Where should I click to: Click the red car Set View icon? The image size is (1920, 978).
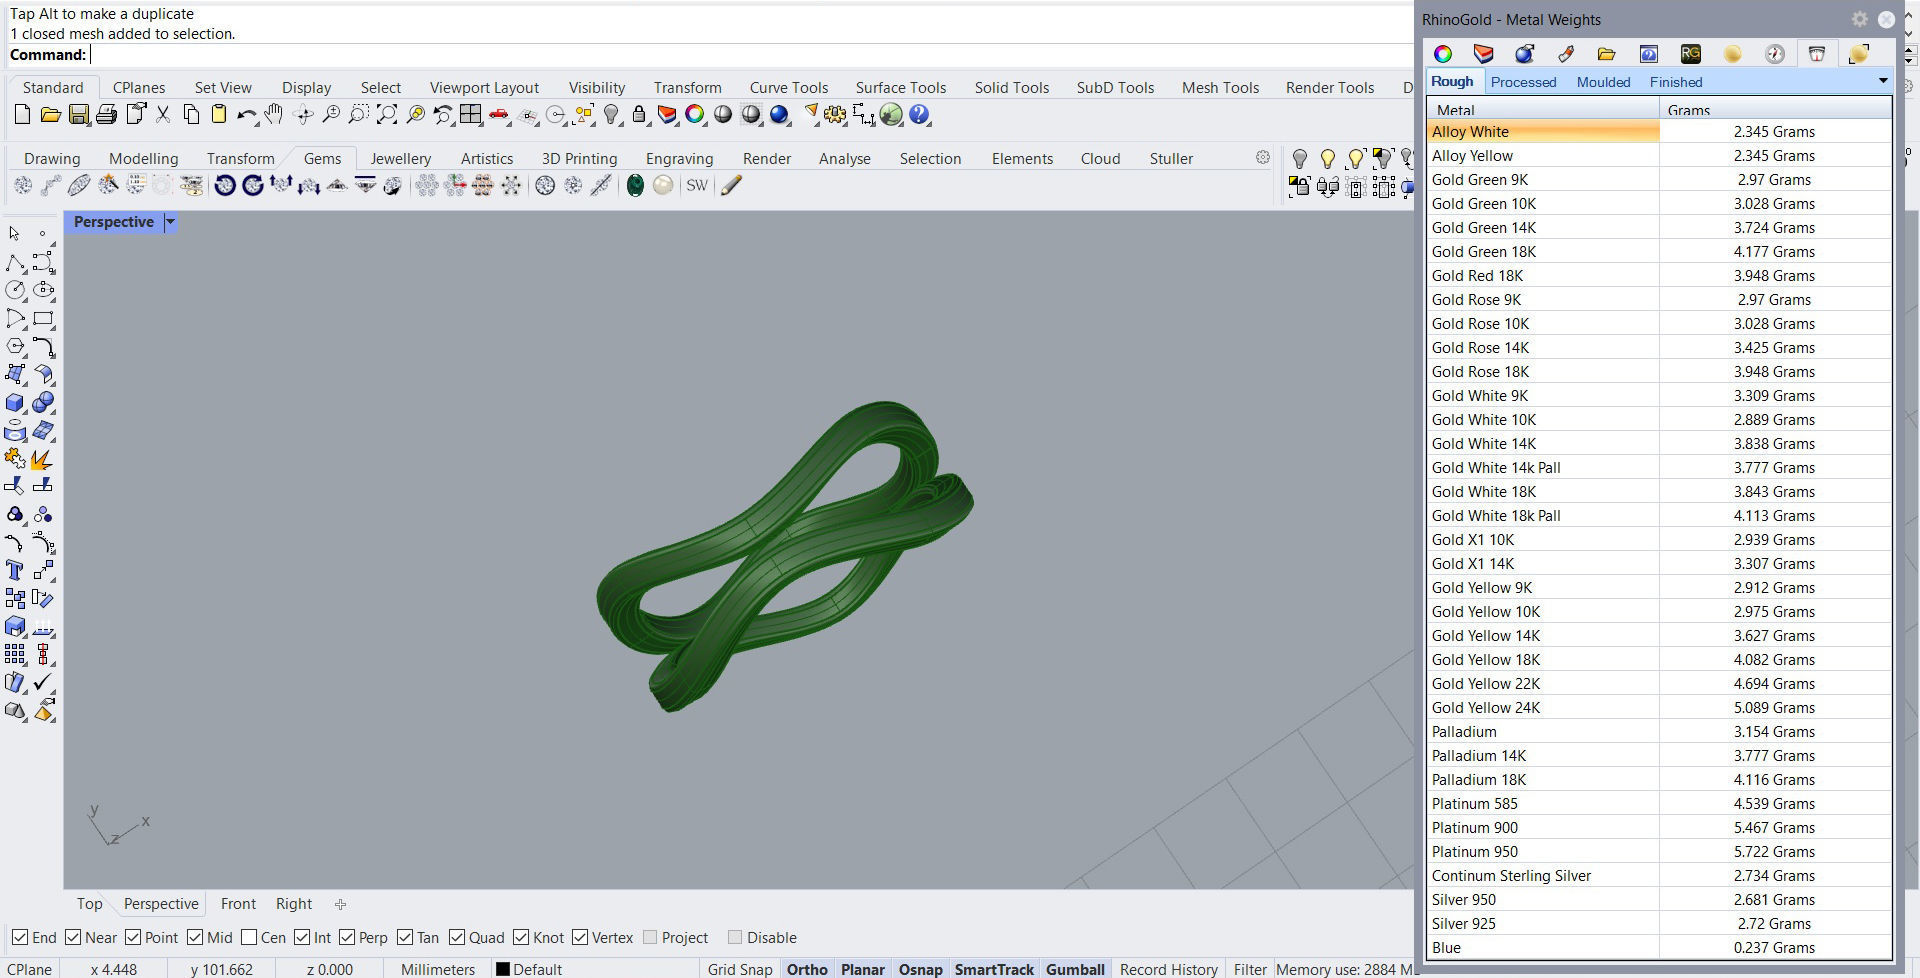pos(499,115)
